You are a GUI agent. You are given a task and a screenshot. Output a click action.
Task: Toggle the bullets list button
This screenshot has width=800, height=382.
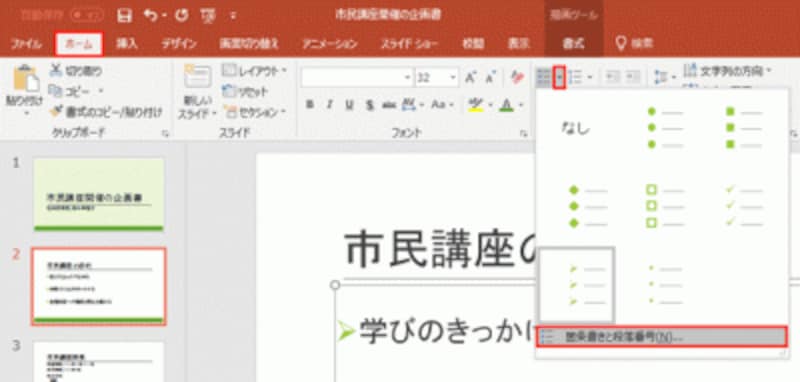[x=544, y=78]
